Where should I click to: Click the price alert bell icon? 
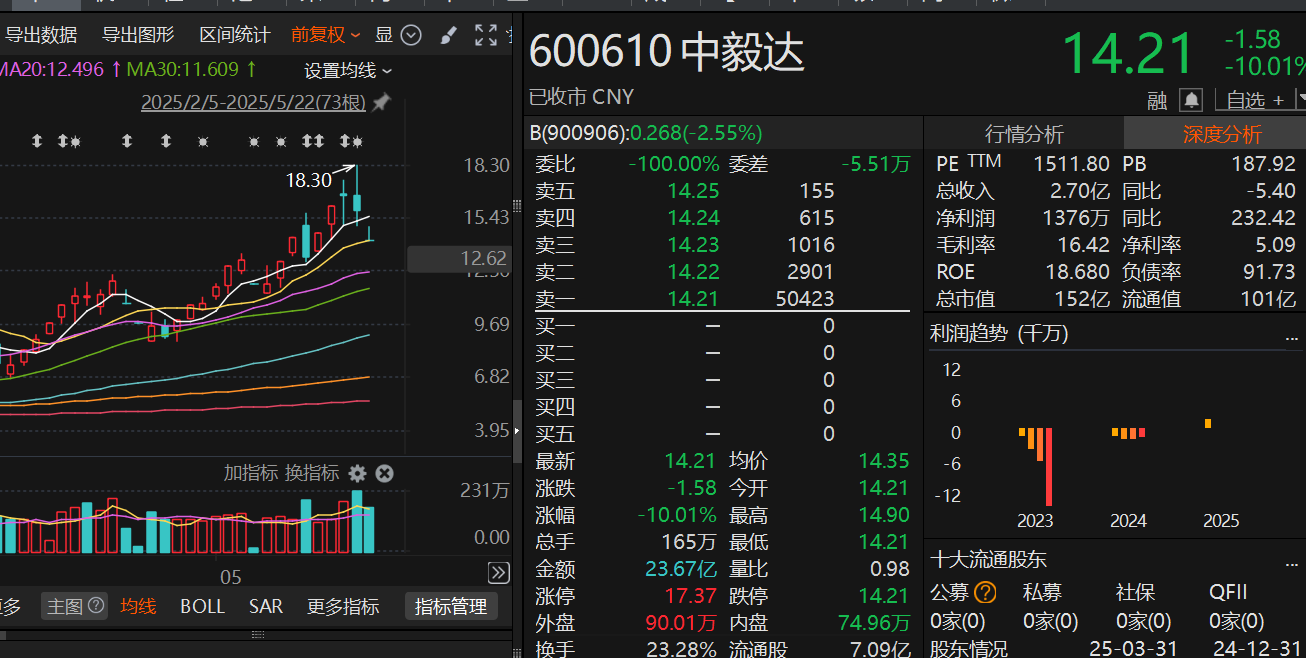1190,100
